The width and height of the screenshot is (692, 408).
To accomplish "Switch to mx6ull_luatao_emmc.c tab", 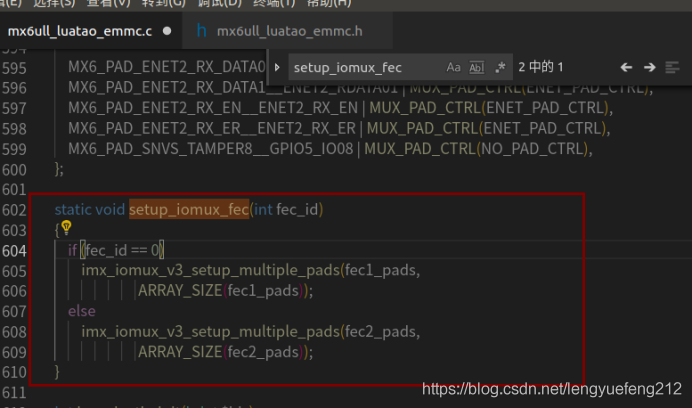I will pyautogui.click(x=80, y=31).
